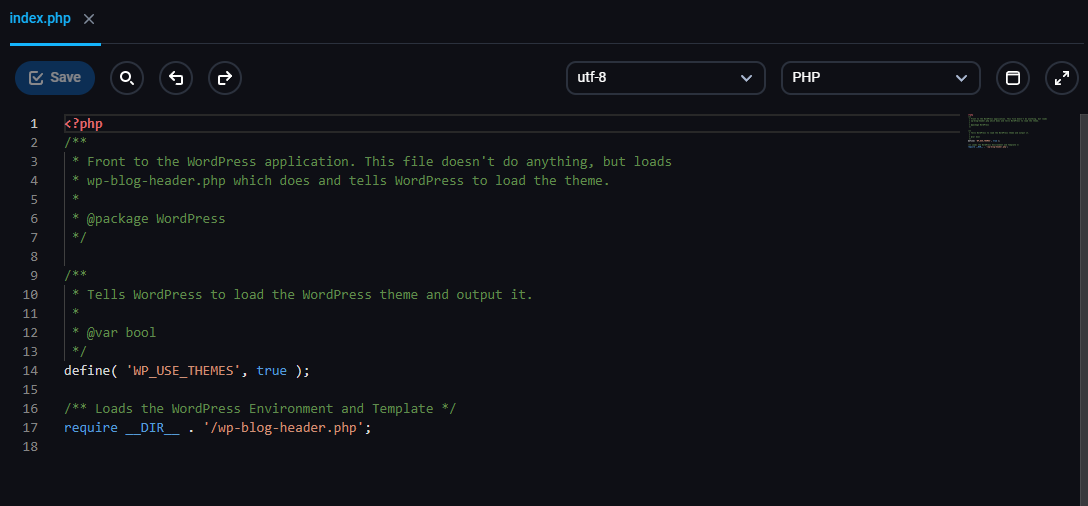Click the code minimap preview
The image size is (1088, 506).
click(x=1007, y=132)
